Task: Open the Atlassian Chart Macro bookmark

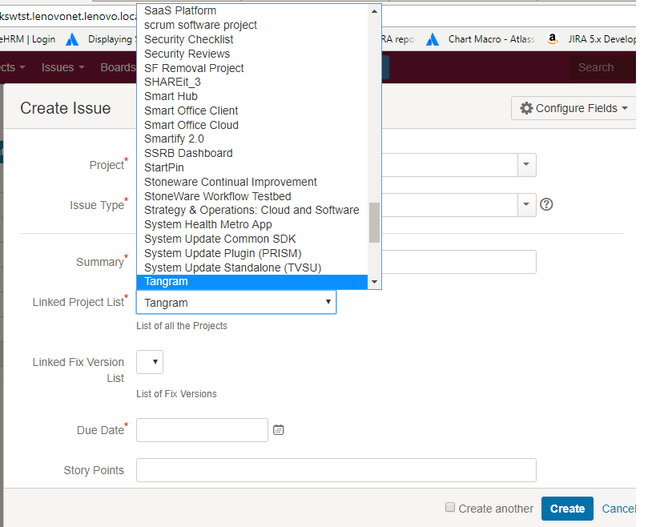Action: [480, 39]
